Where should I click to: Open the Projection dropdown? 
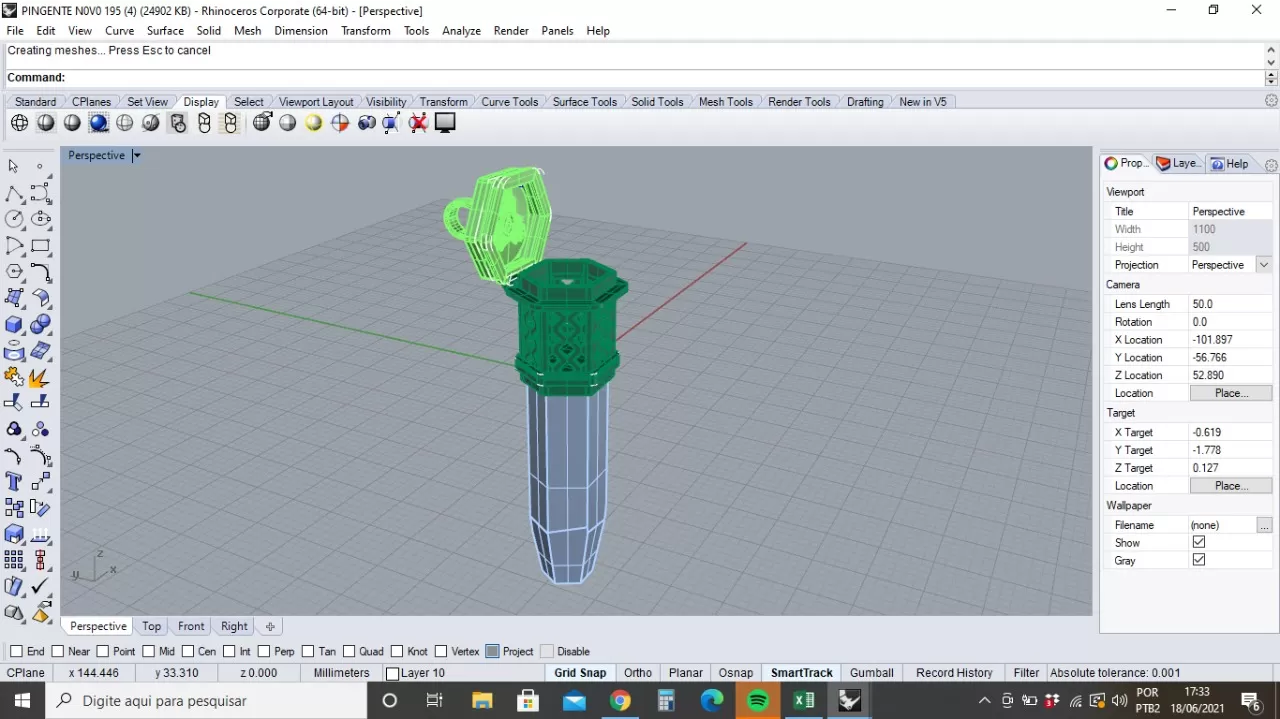1264,265
